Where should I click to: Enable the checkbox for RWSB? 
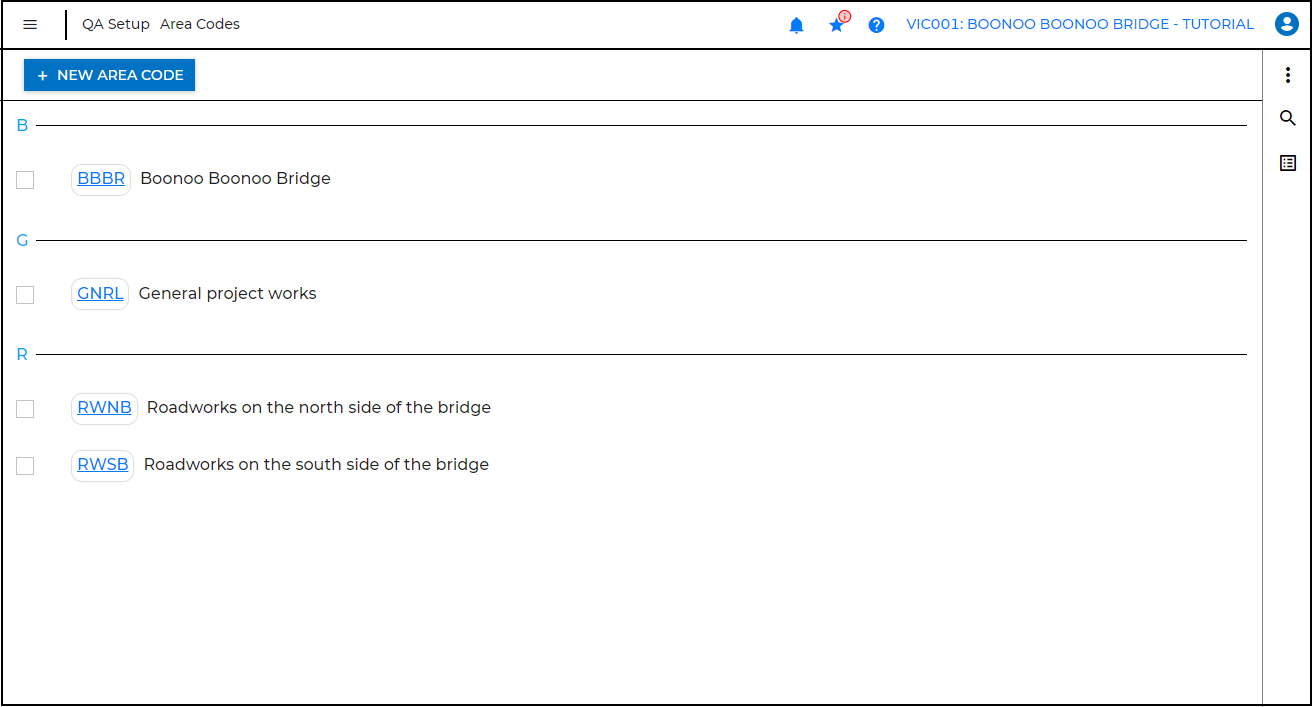point(25,466)
